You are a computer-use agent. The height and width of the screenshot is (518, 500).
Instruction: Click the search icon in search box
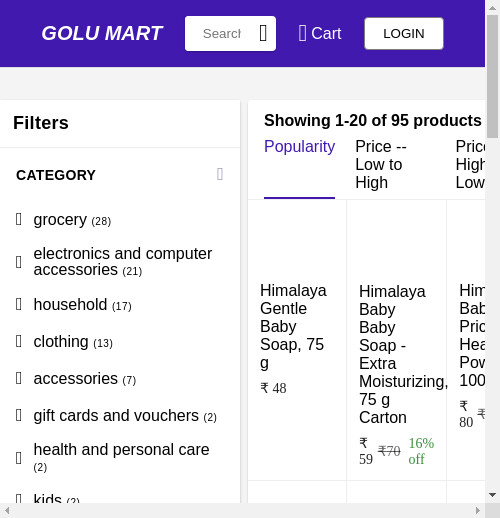[x=263, y=33]
